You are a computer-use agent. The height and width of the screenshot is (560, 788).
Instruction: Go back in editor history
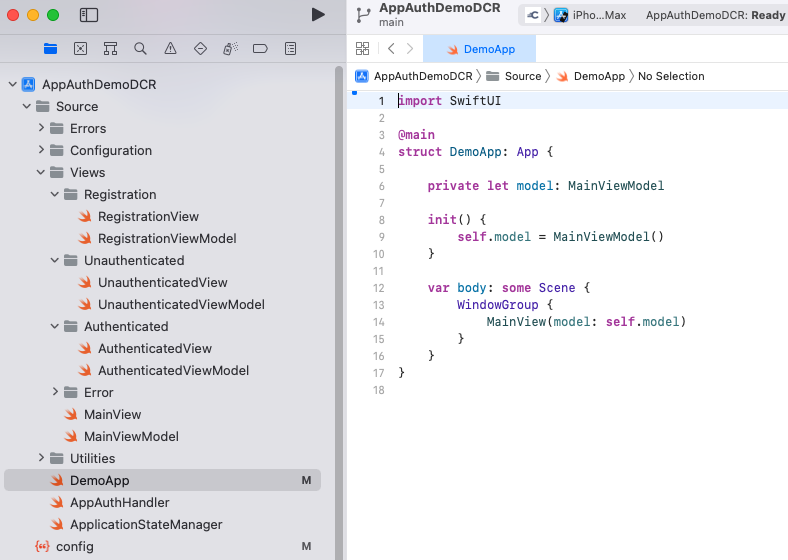(x=391, y=49)
